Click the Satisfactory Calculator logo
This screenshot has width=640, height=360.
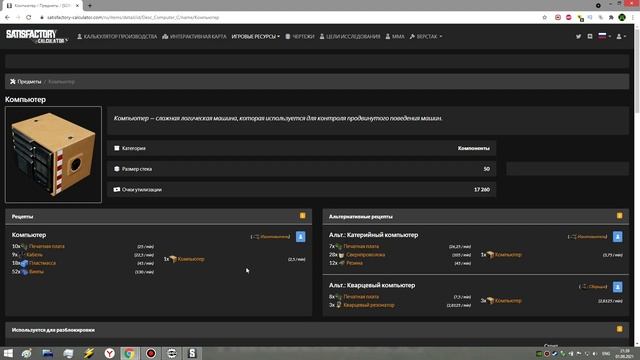click(x=36, y=36)
